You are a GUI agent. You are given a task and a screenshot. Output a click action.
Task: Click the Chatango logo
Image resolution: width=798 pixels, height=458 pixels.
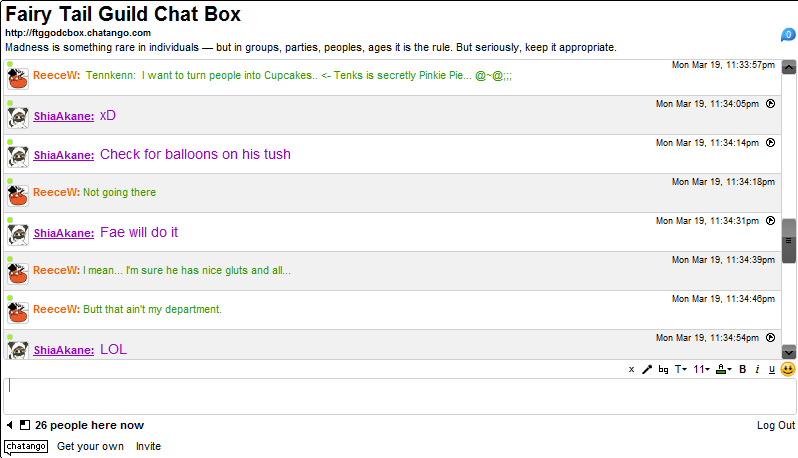coord(26,446)
